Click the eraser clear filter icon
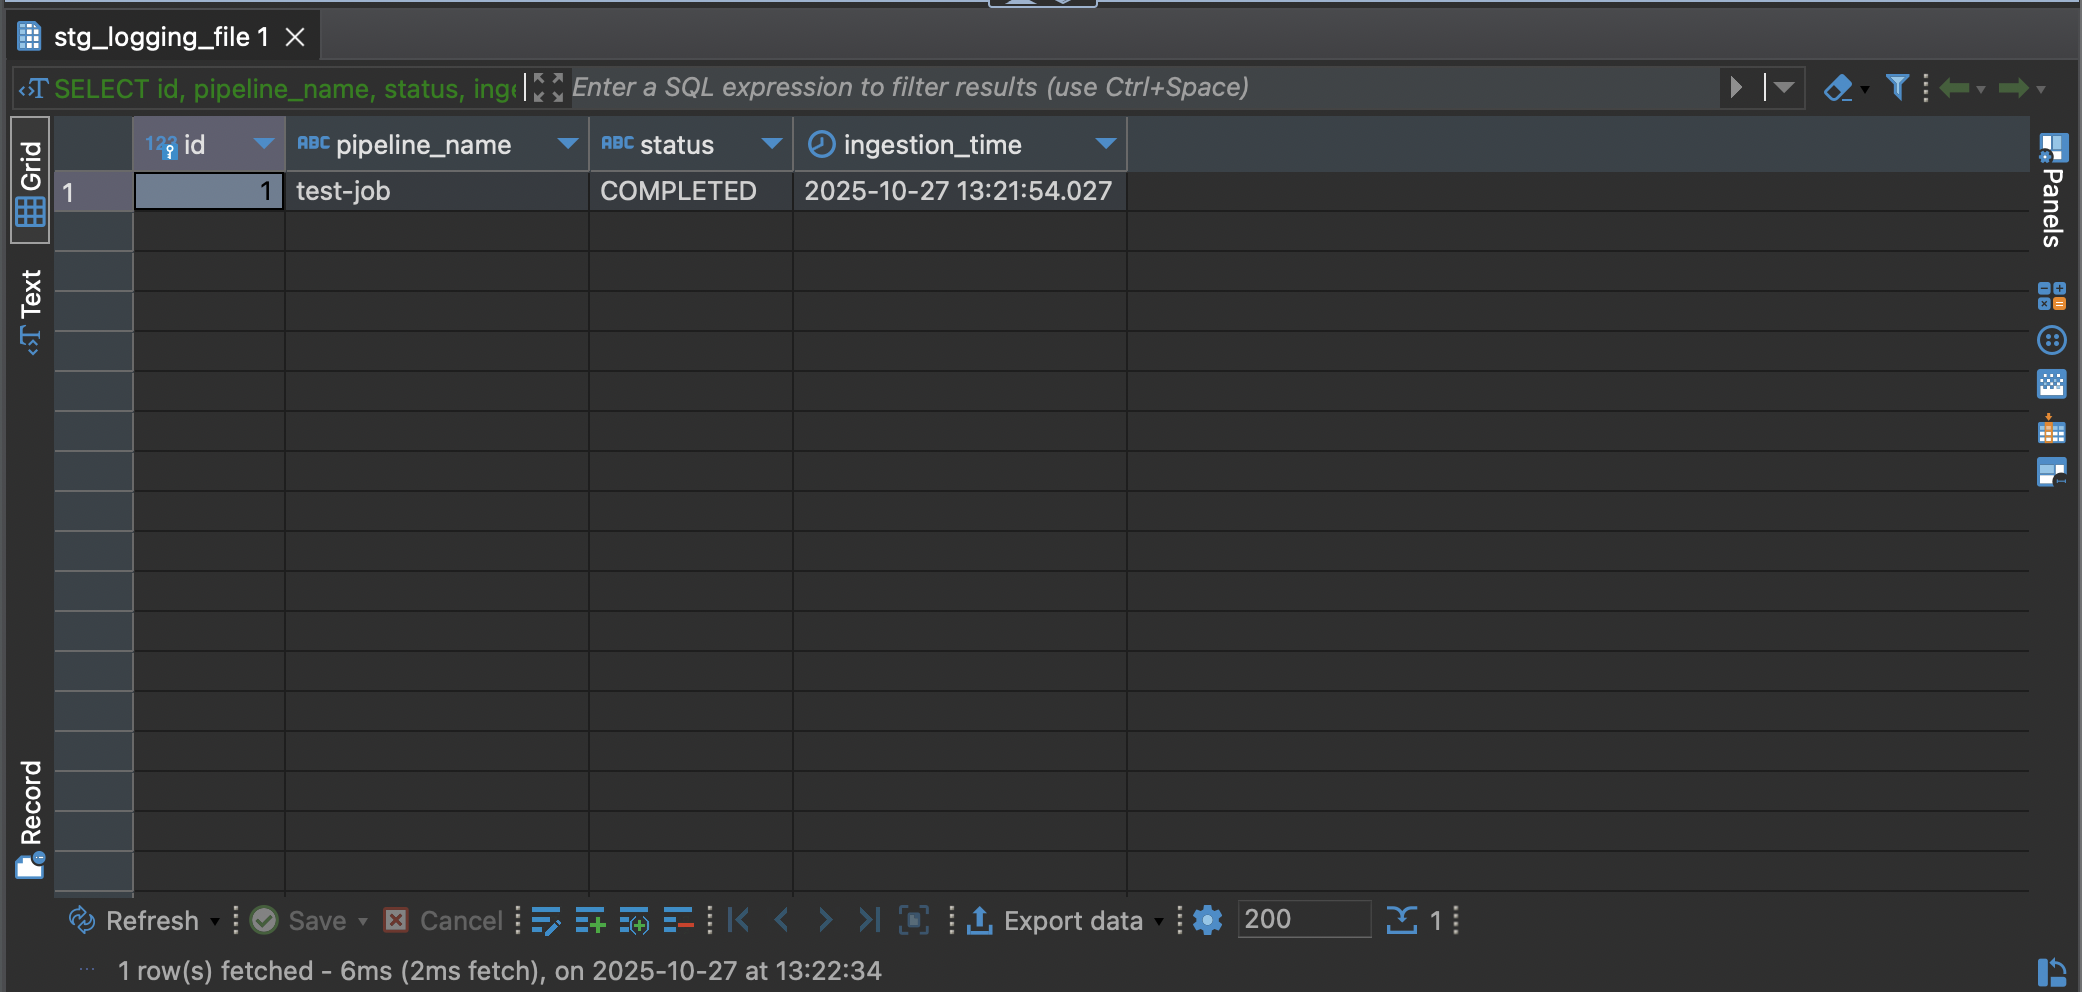Image resolution: width=2082 pixels, height=992 pixels. [1838, 88]
